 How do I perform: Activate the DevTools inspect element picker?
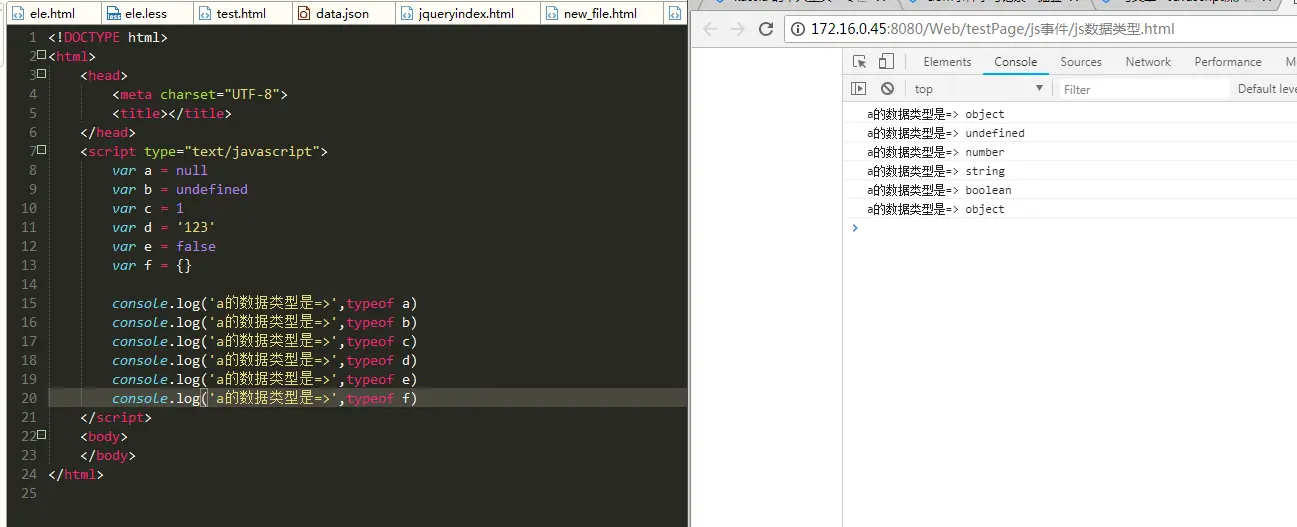click(x=859, y=62)
